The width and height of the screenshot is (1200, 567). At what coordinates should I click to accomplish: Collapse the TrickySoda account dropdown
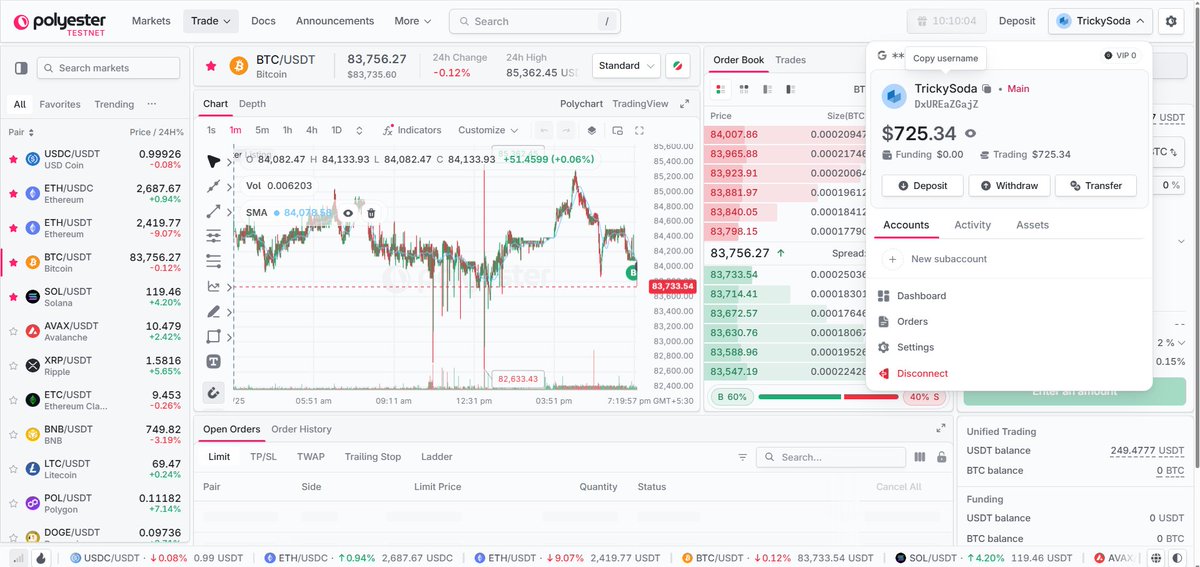pos(1100,21)
